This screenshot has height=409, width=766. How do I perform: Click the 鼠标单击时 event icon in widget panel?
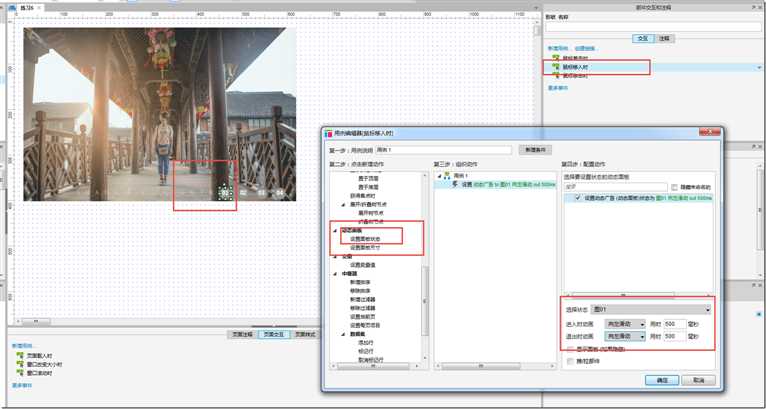tap(555, 58)
